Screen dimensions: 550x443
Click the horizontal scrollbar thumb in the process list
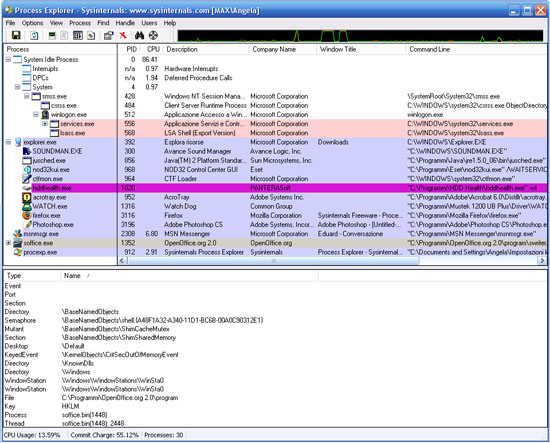(x=273, y=261)
